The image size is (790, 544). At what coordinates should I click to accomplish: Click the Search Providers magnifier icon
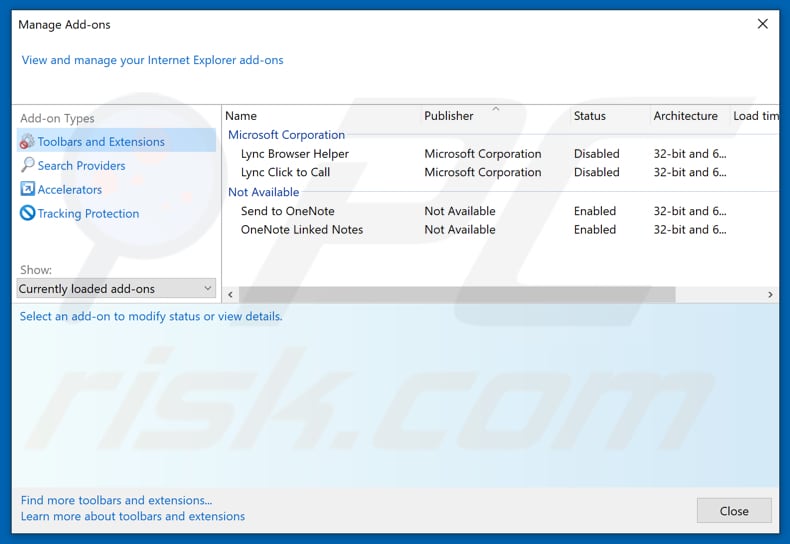click(x=27, y=166)
